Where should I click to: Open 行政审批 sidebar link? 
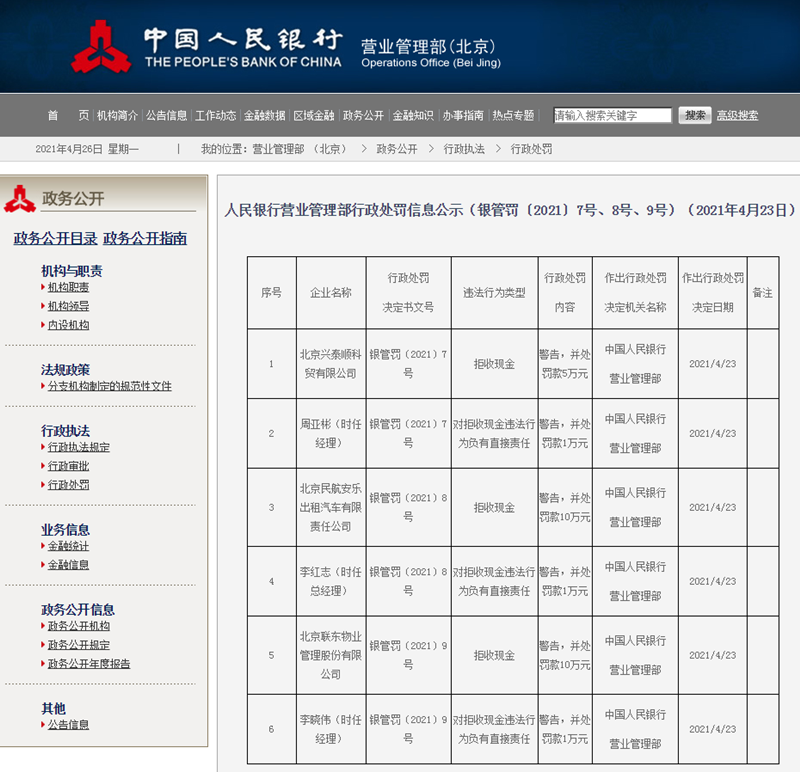tap(68, 466)
